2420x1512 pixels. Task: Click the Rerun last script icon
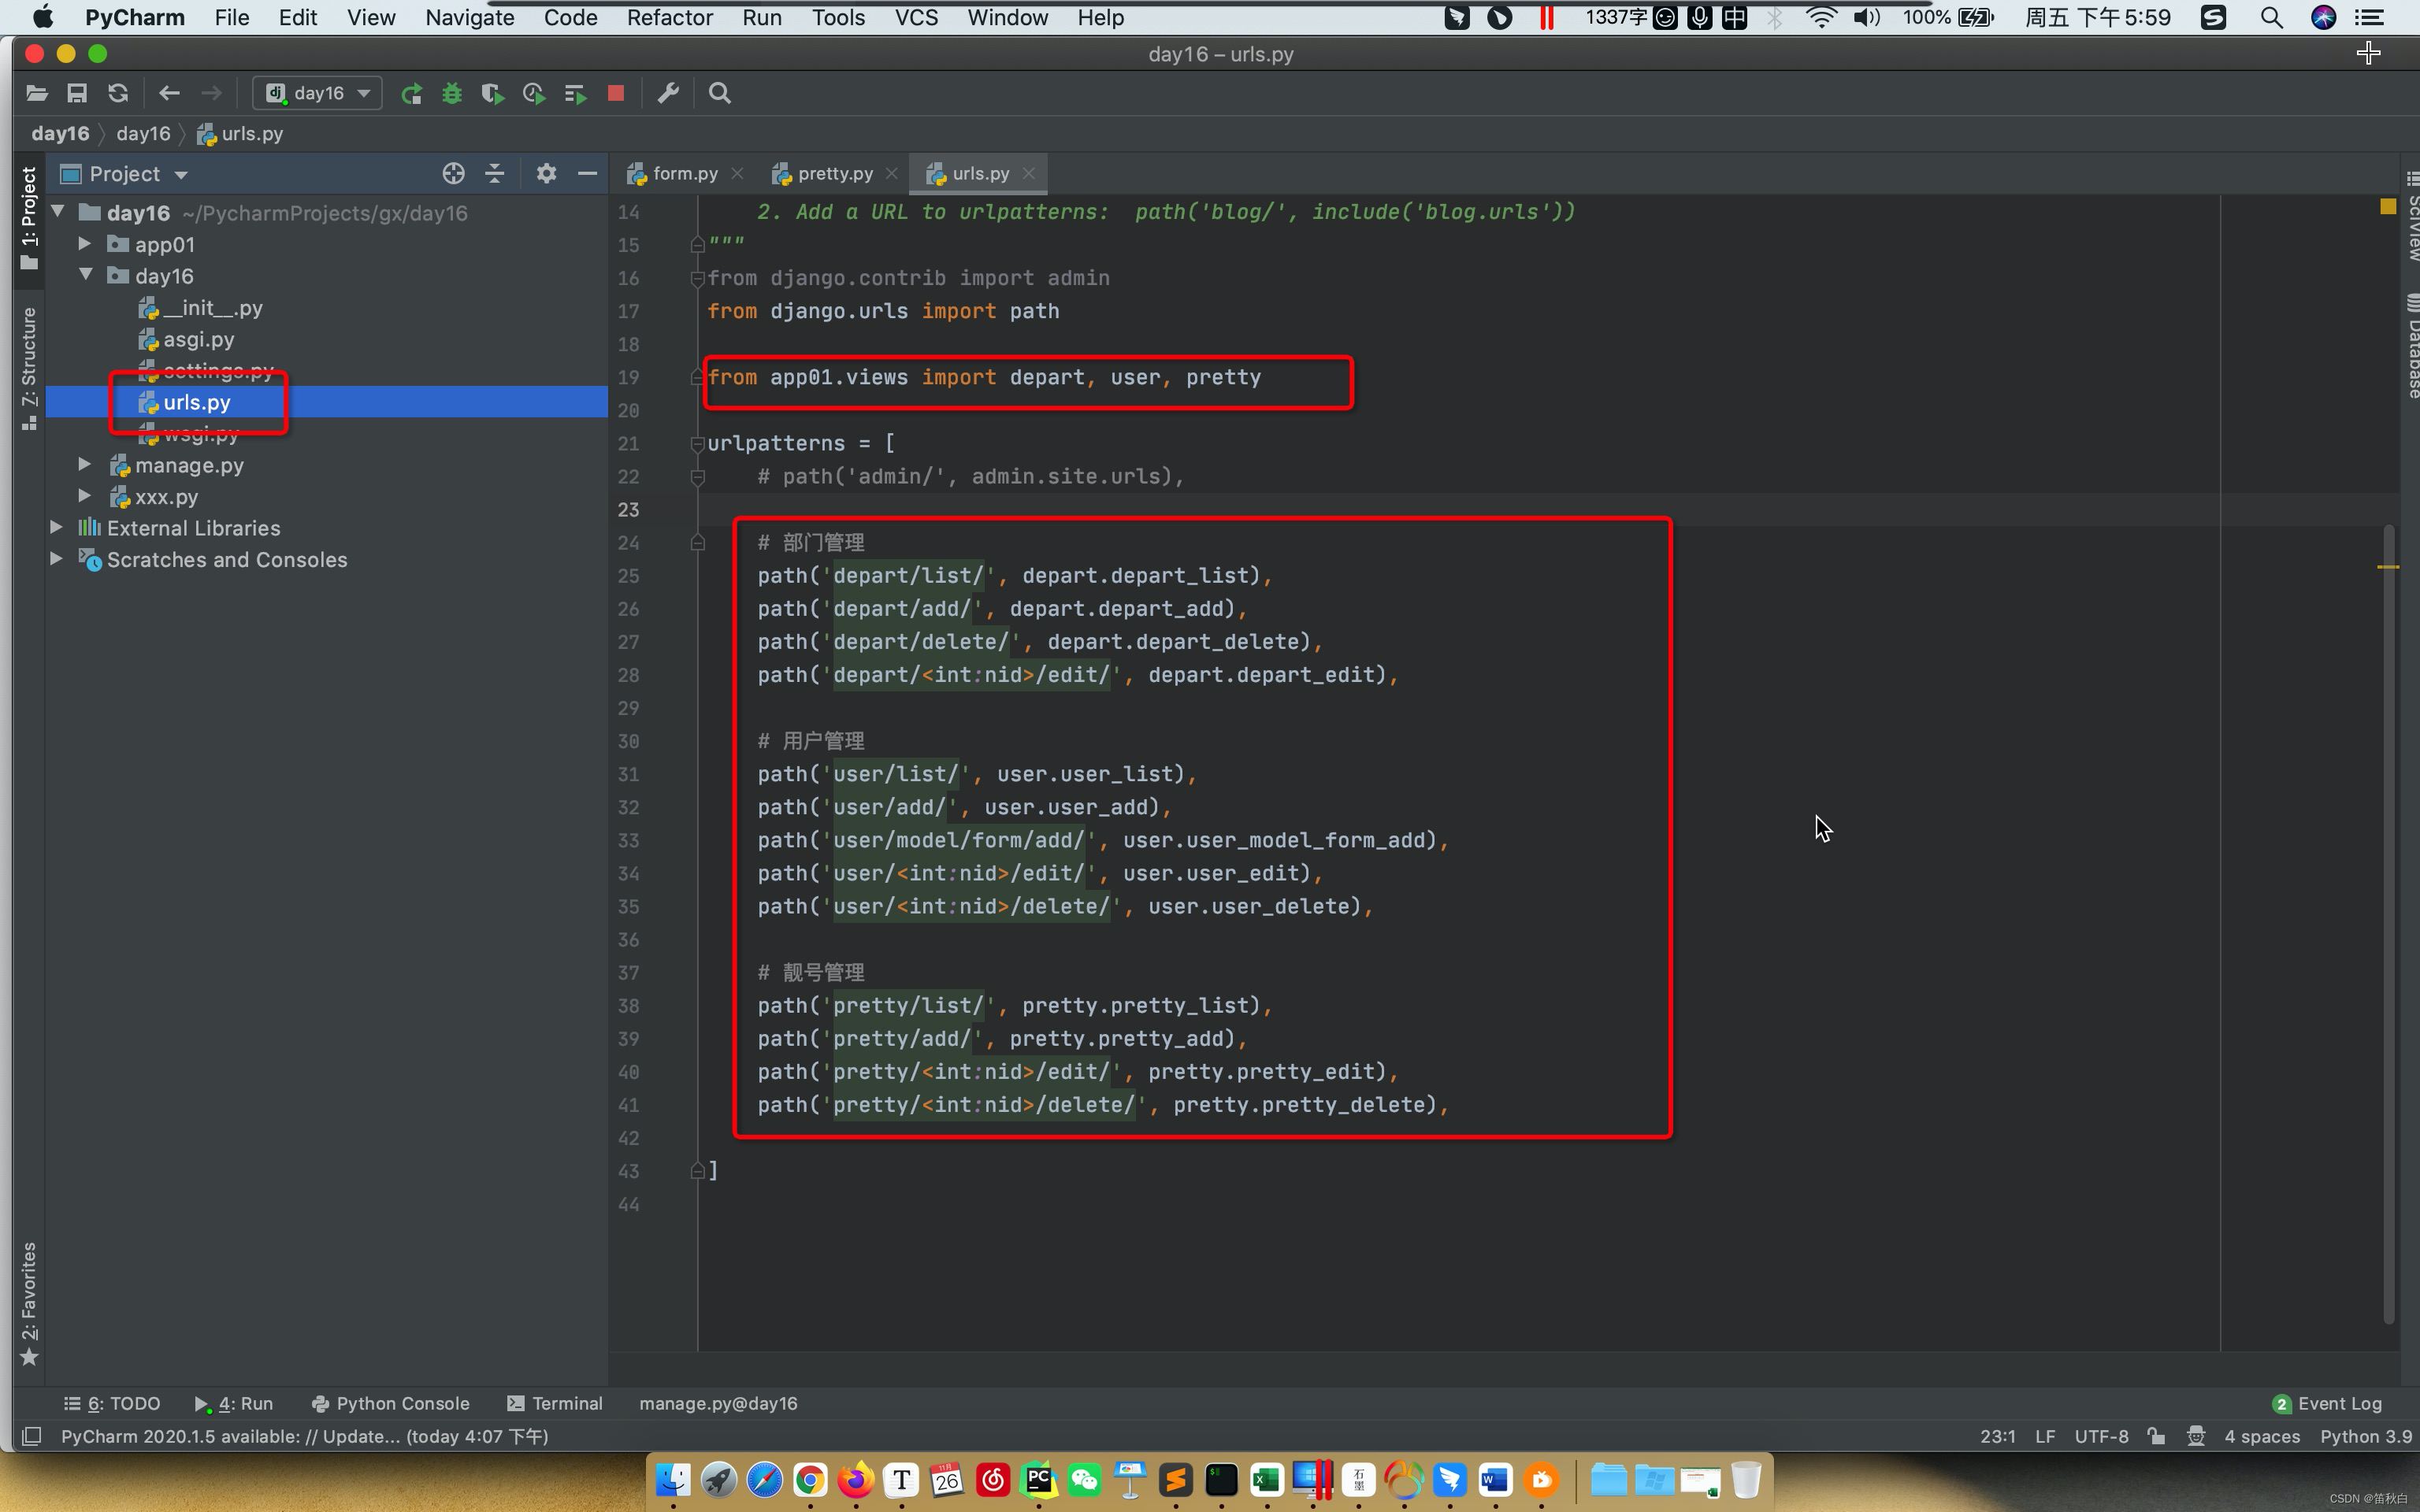point(411,92)
